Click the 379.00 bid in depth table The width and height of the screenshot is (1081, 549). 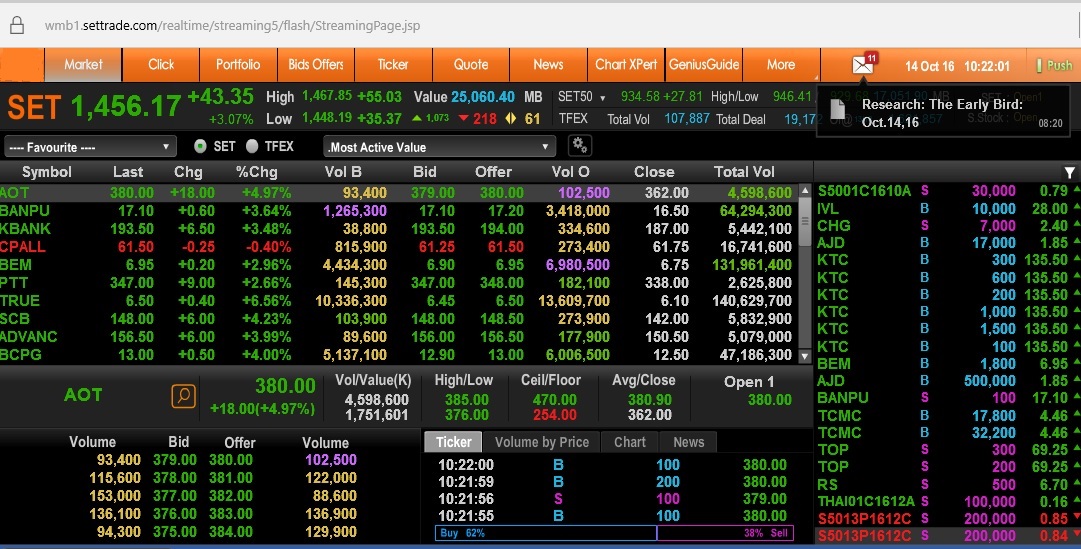175,460
